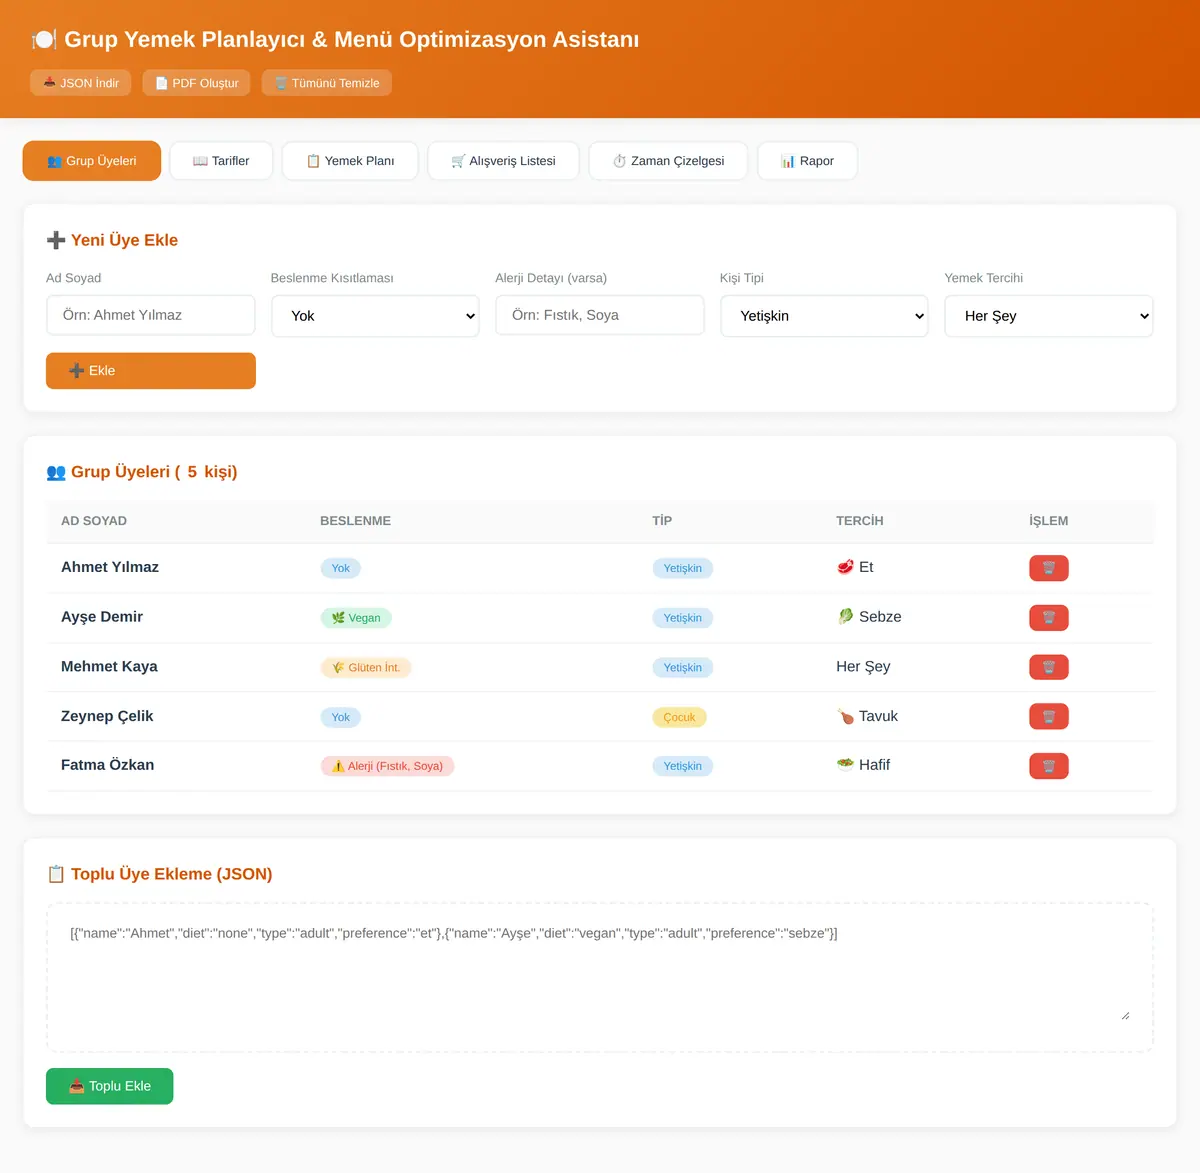Click clipboard icon before Toplu Üye Ekleme
This screenshot has width=1200, height=1173.
point(56,874)
